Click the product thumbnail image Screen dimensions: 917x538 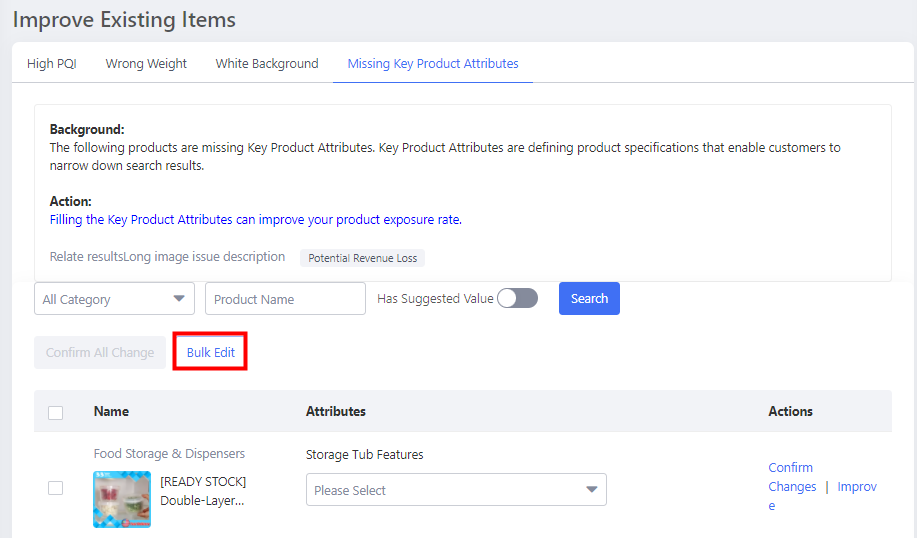122,499
